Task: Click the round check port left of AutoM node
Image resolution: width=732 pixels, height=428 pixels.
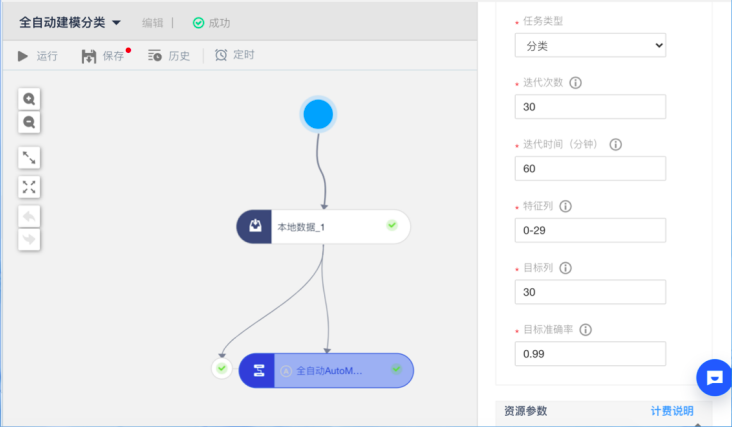Action: click(222, 369)
